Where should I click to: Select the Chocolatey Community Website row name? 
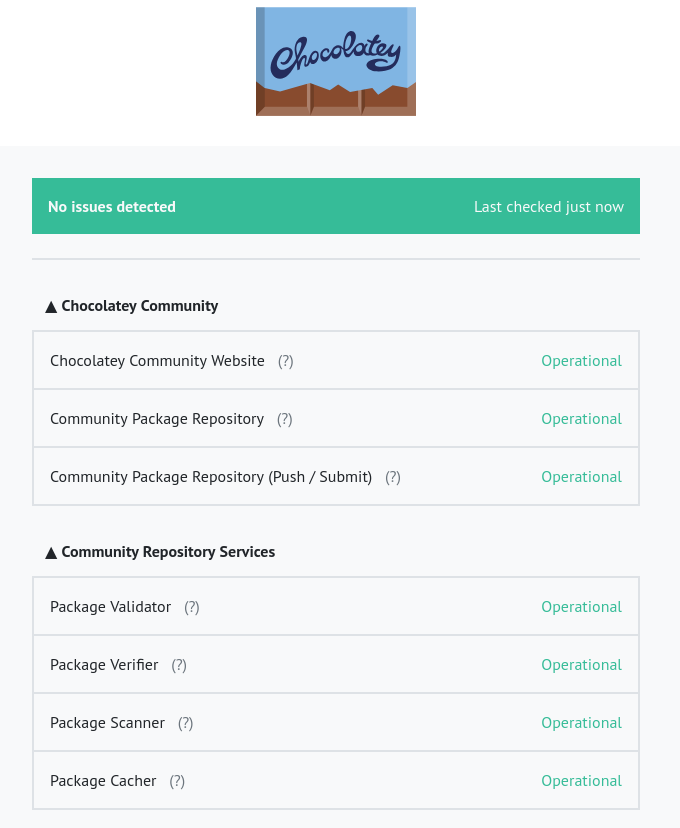pyautogui.click(x=157, y=361)
